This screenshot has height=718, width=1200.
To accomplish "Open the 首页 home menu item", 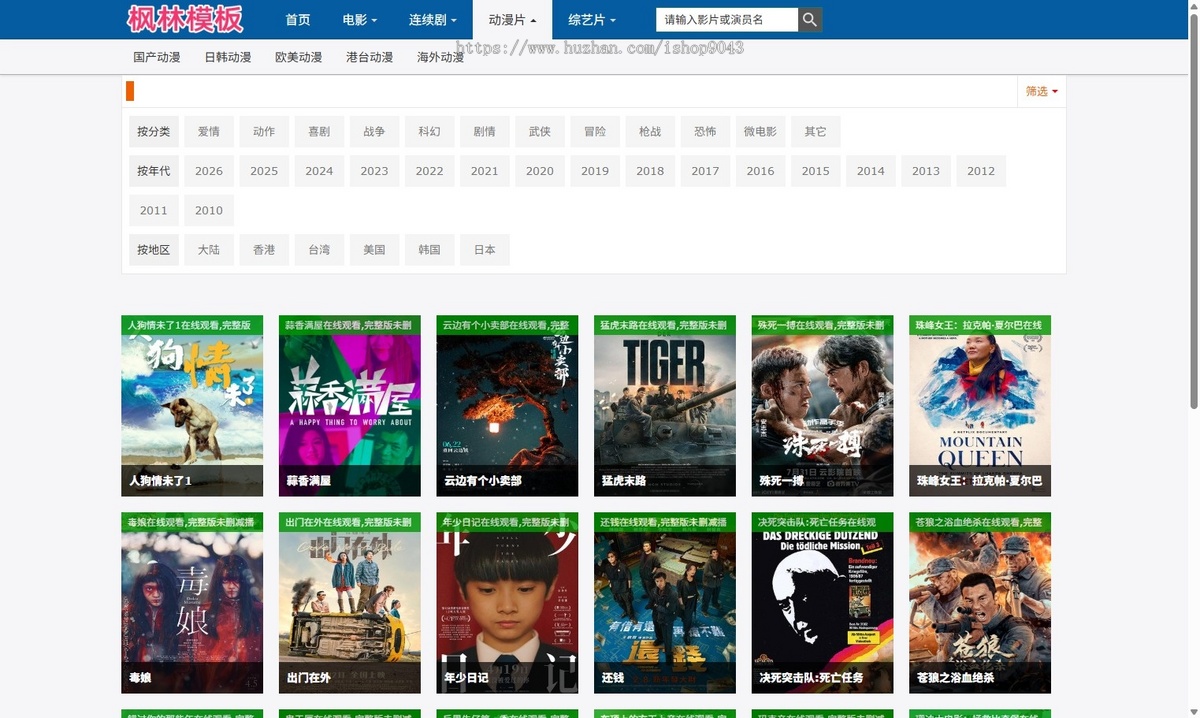I will coord(297,20).
